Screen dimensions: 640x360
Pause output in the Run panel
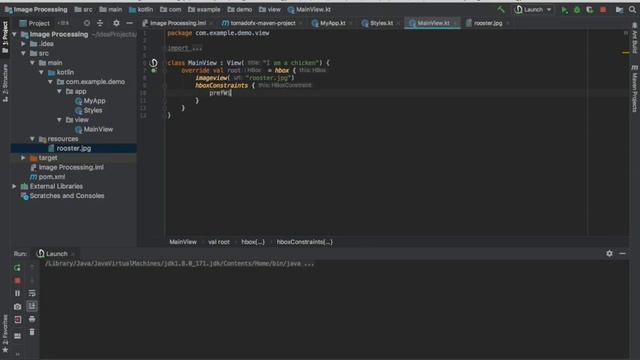17,293
